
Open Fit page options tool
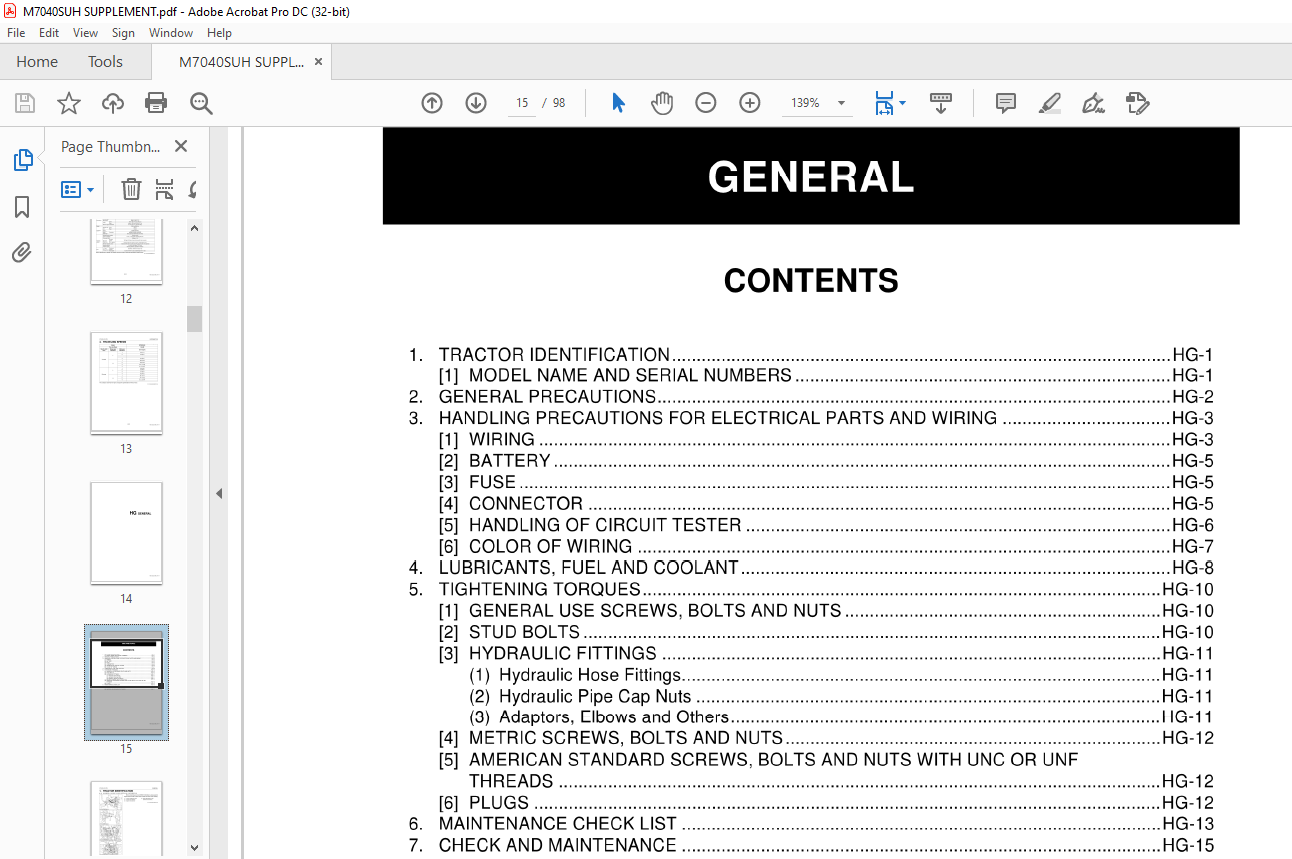coord(884,103)
